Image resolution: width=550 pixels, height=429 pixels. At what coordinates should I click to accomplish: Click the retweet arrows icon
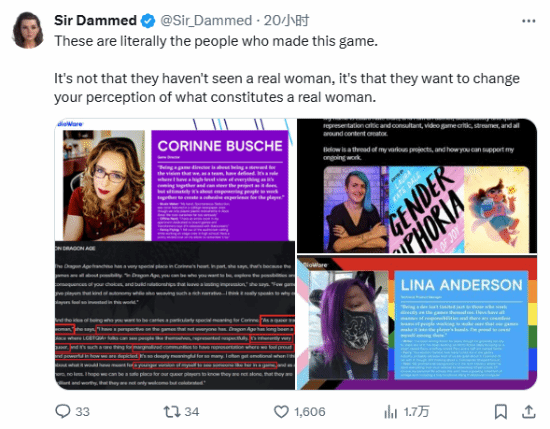click(172, 411)
